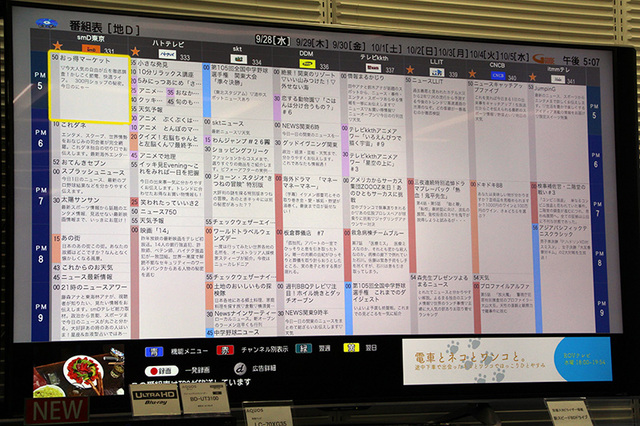Select the 土地のおいしいもの探検隊 program

pos(239,295)
